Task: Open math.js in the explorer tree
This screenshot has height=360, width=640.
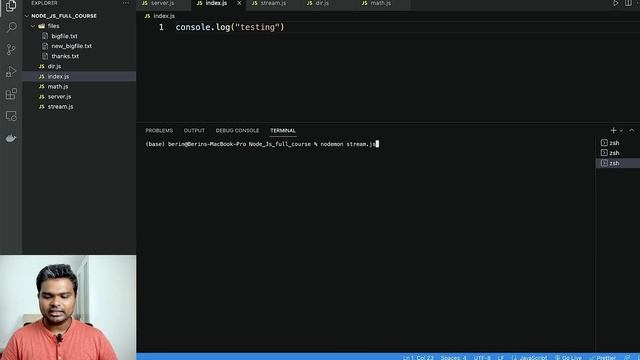Action: click(80, 87)
